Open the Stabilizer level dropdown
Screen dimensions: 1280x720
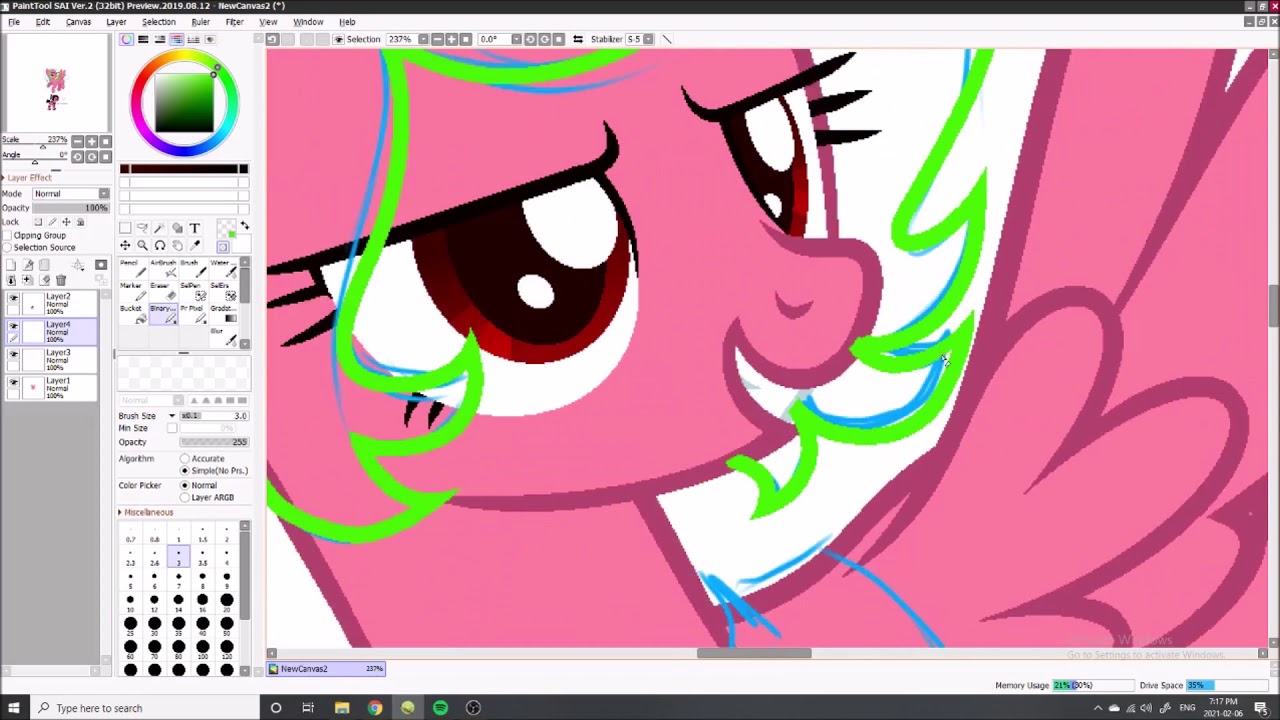tap(648, 39)
